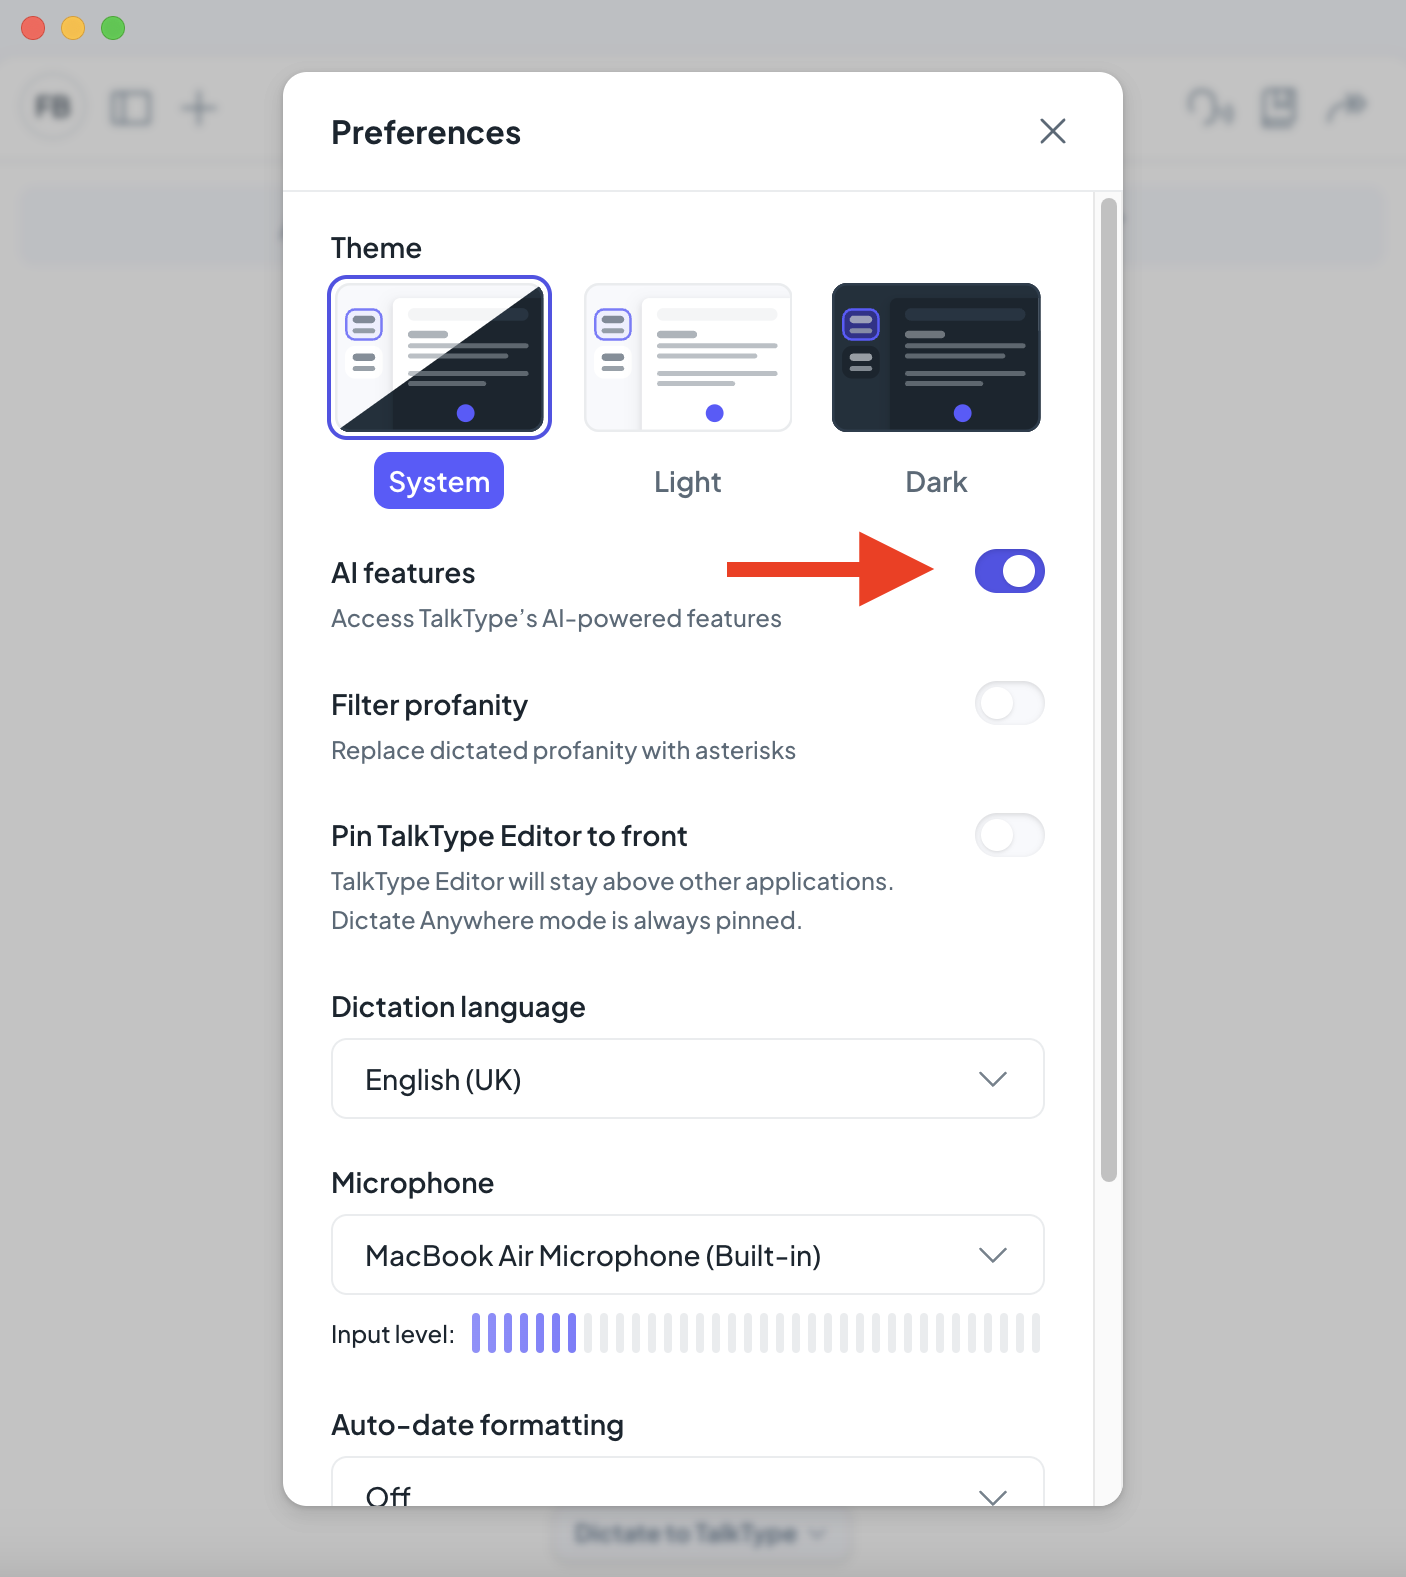Click the blurred dictation icon in top toolbar
Screen dimensions: 1406x1577
point(1208,107)
